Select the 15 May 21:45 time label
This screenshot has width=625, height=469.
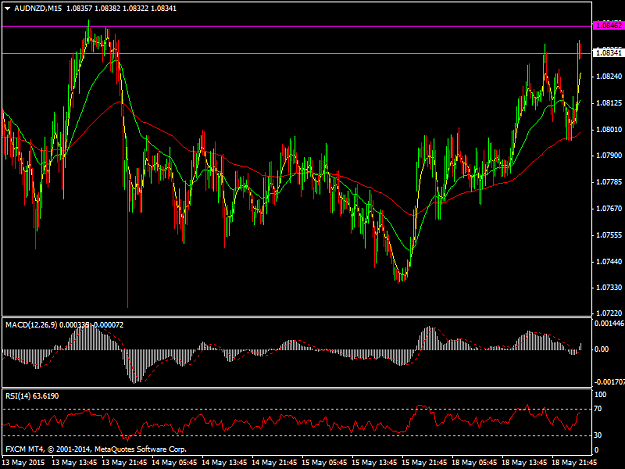[424, 463]
